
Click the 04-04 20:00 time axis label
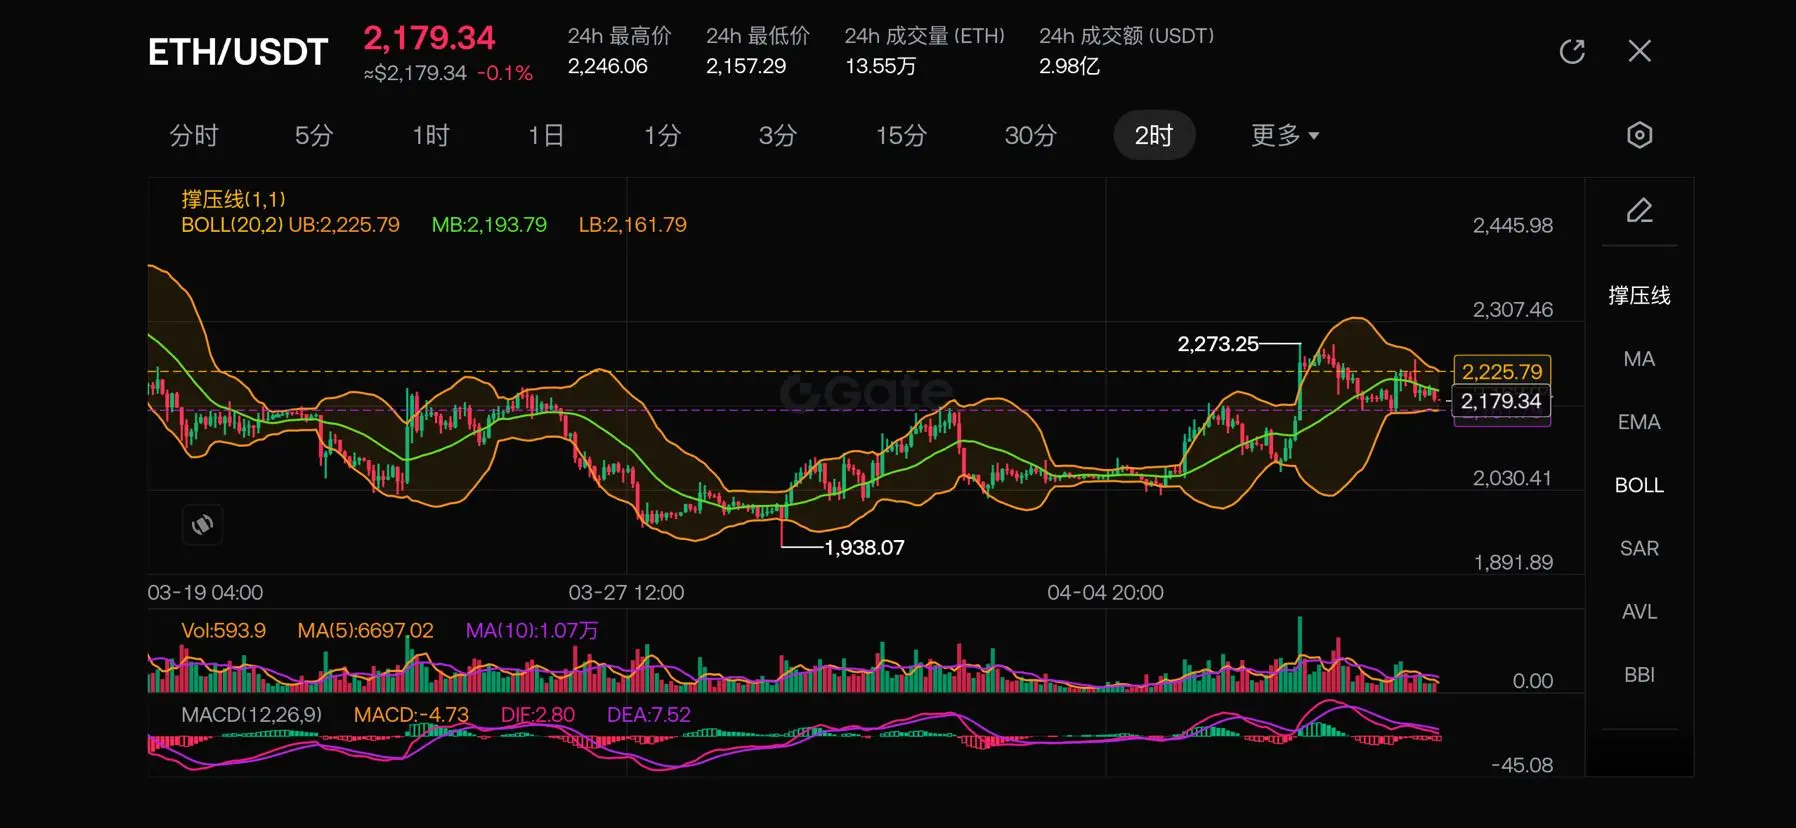(x=1105, y=593)
